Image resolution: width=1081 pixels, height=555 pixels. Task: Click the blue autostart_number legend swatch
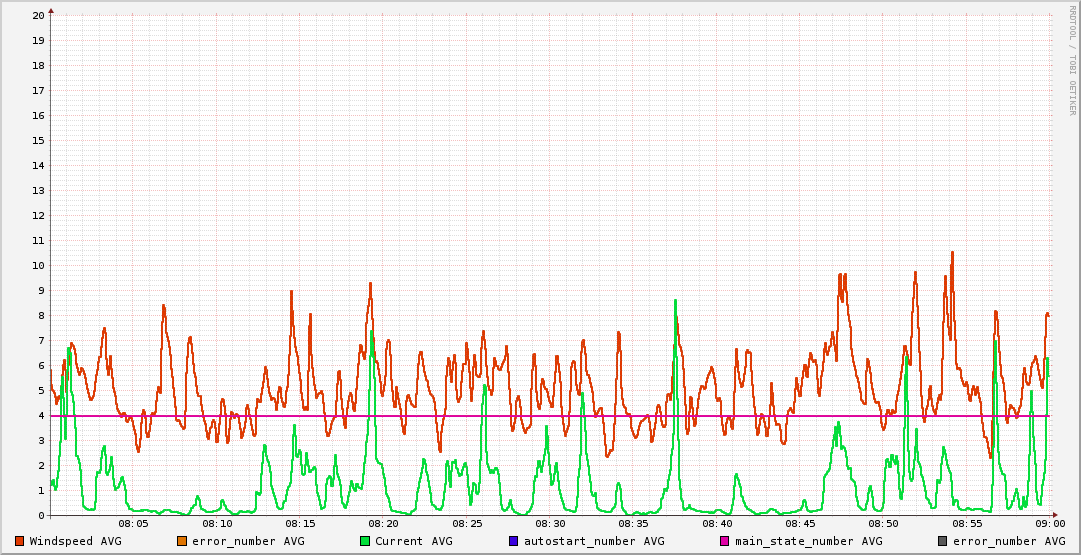(x=514, y=541)
